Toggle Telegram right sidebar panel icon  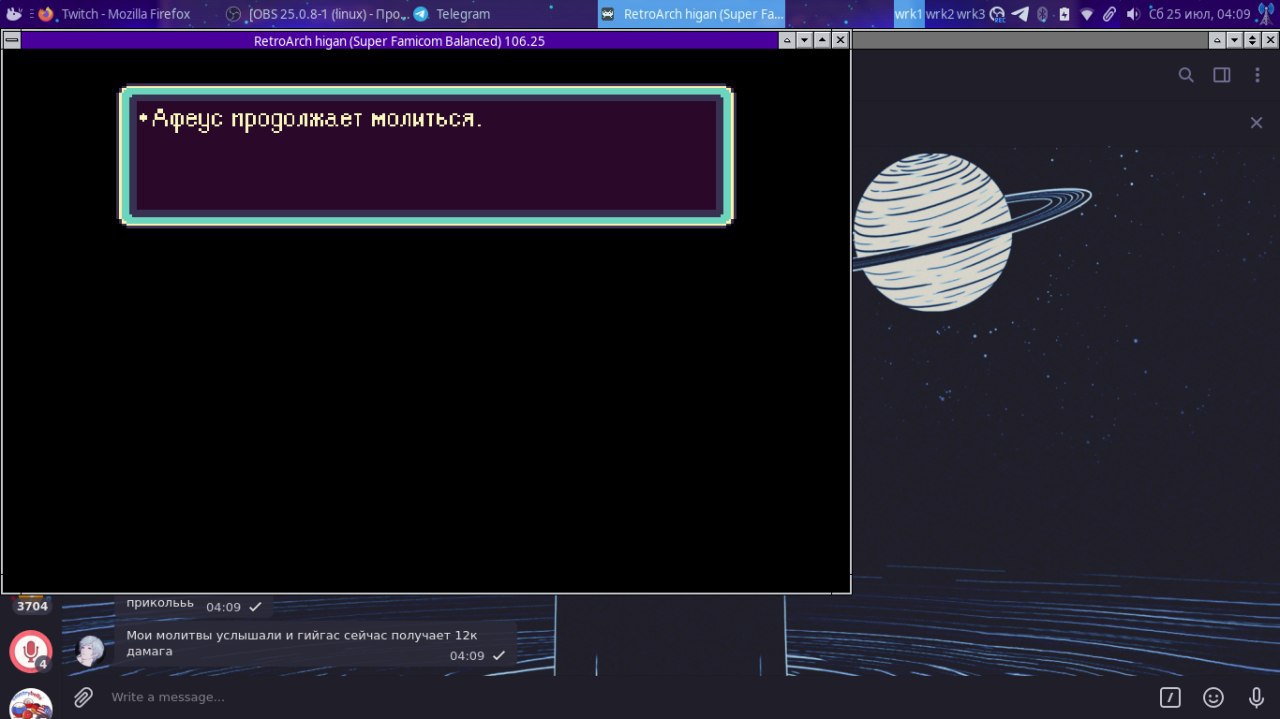coord(1221,75)
